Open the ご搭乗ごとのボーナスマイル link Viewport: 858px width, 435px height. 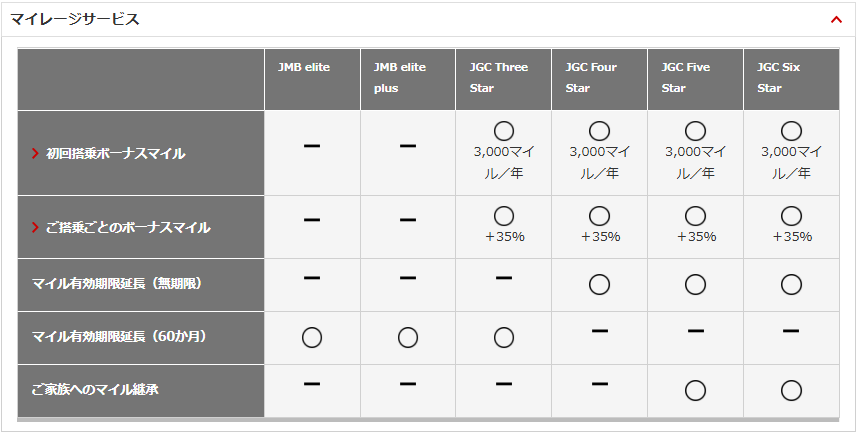[x=128, y=228]
